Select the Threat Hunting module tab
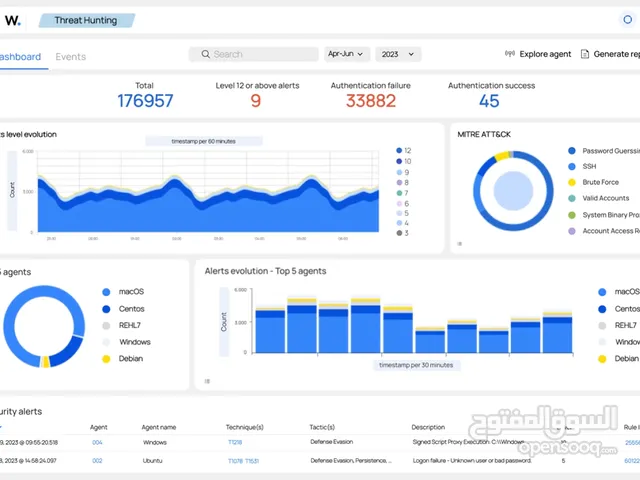 [x=87, y=20]
